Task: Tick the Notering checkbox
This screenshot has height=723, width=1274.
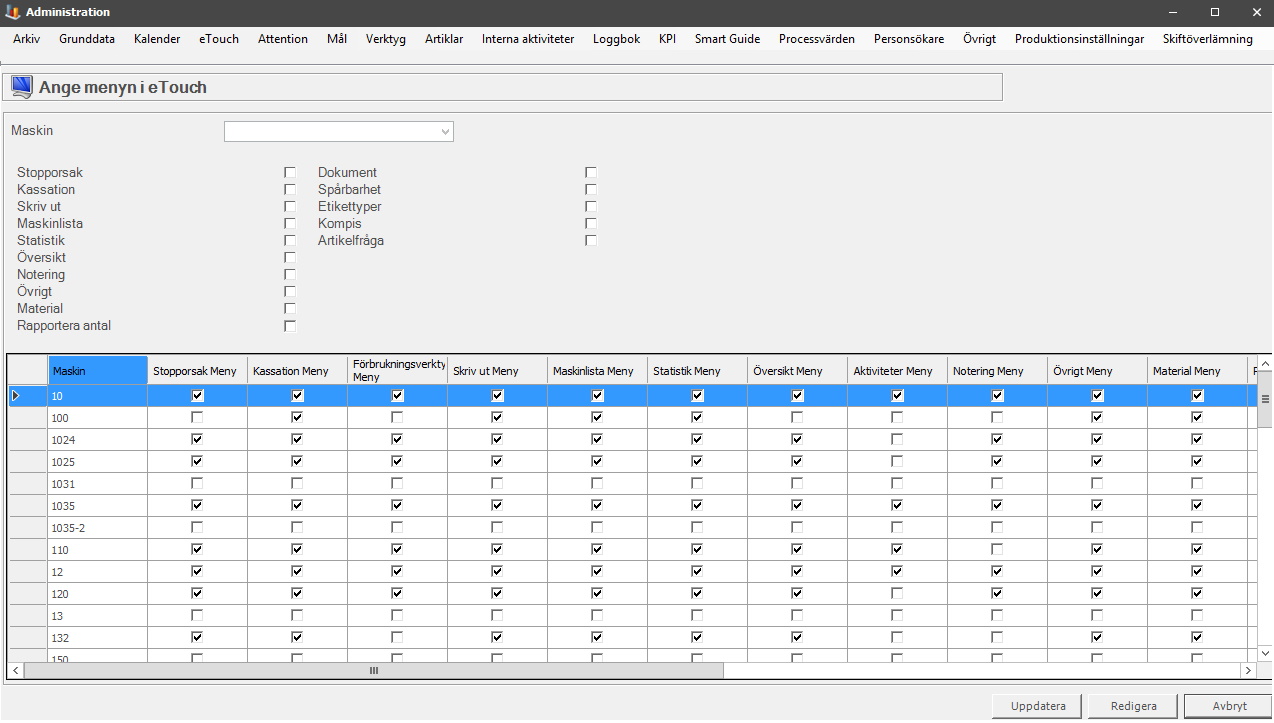Action: click(290, 275)
